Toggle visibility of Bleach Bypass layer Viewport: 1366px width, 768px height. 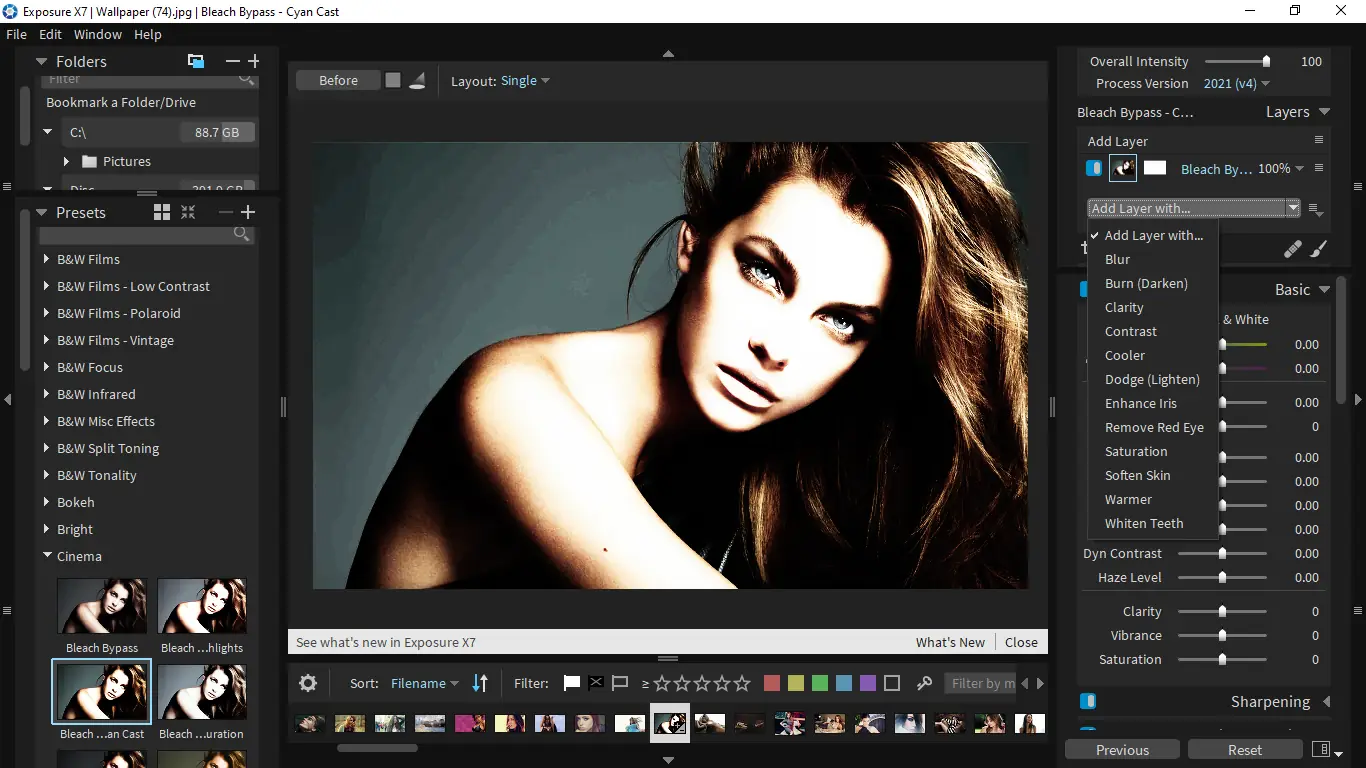[1094, 168]
